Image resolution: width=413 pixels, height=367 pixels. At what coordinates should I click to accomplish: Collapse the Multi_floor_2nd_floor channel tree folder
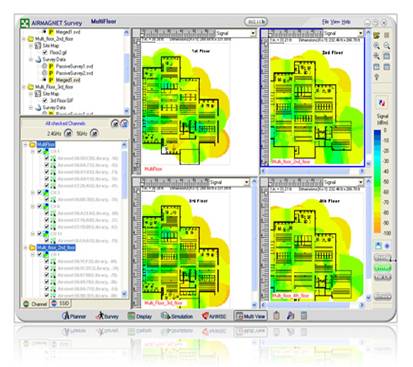click(26, 248)
